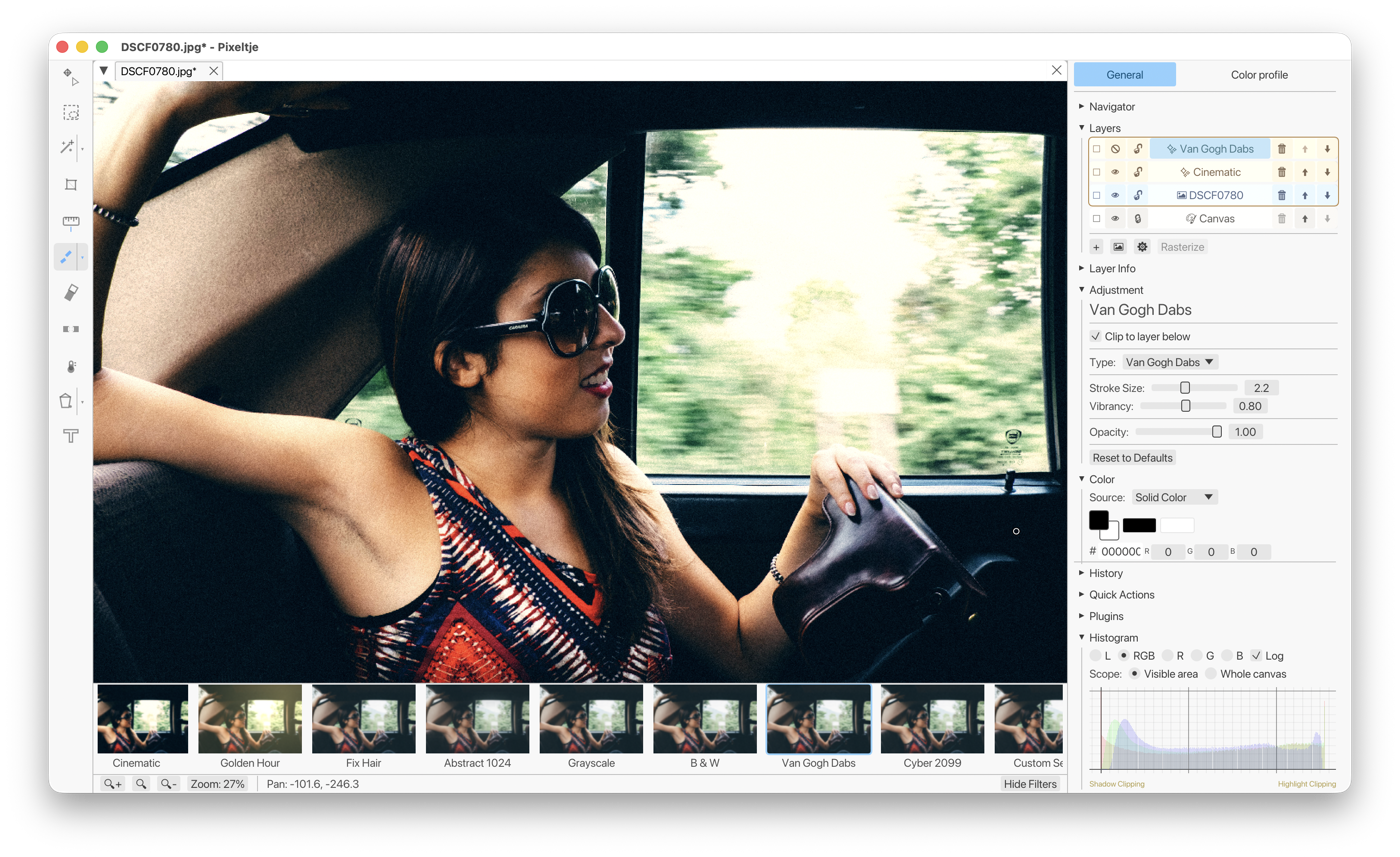
Task: Open layer settings gear icon
Action: [x=1142, y=246]
